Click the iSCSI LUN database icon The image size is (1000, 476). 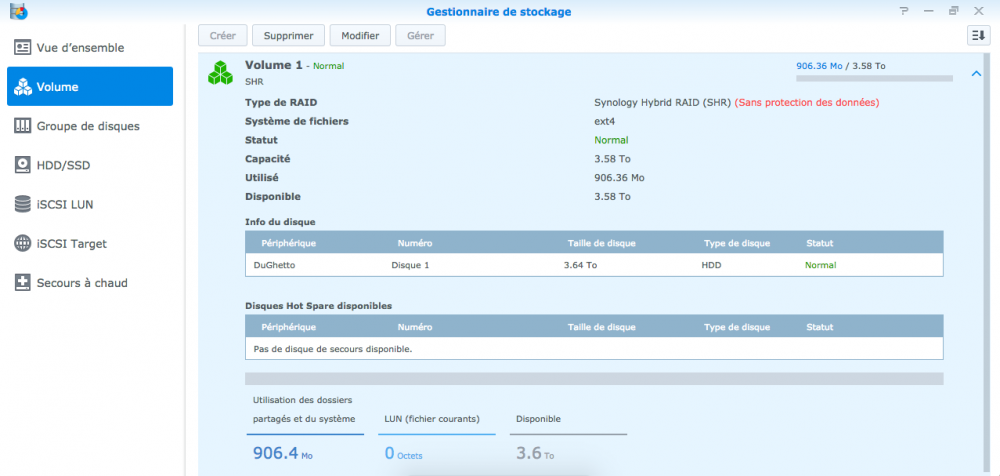(23, 204)
